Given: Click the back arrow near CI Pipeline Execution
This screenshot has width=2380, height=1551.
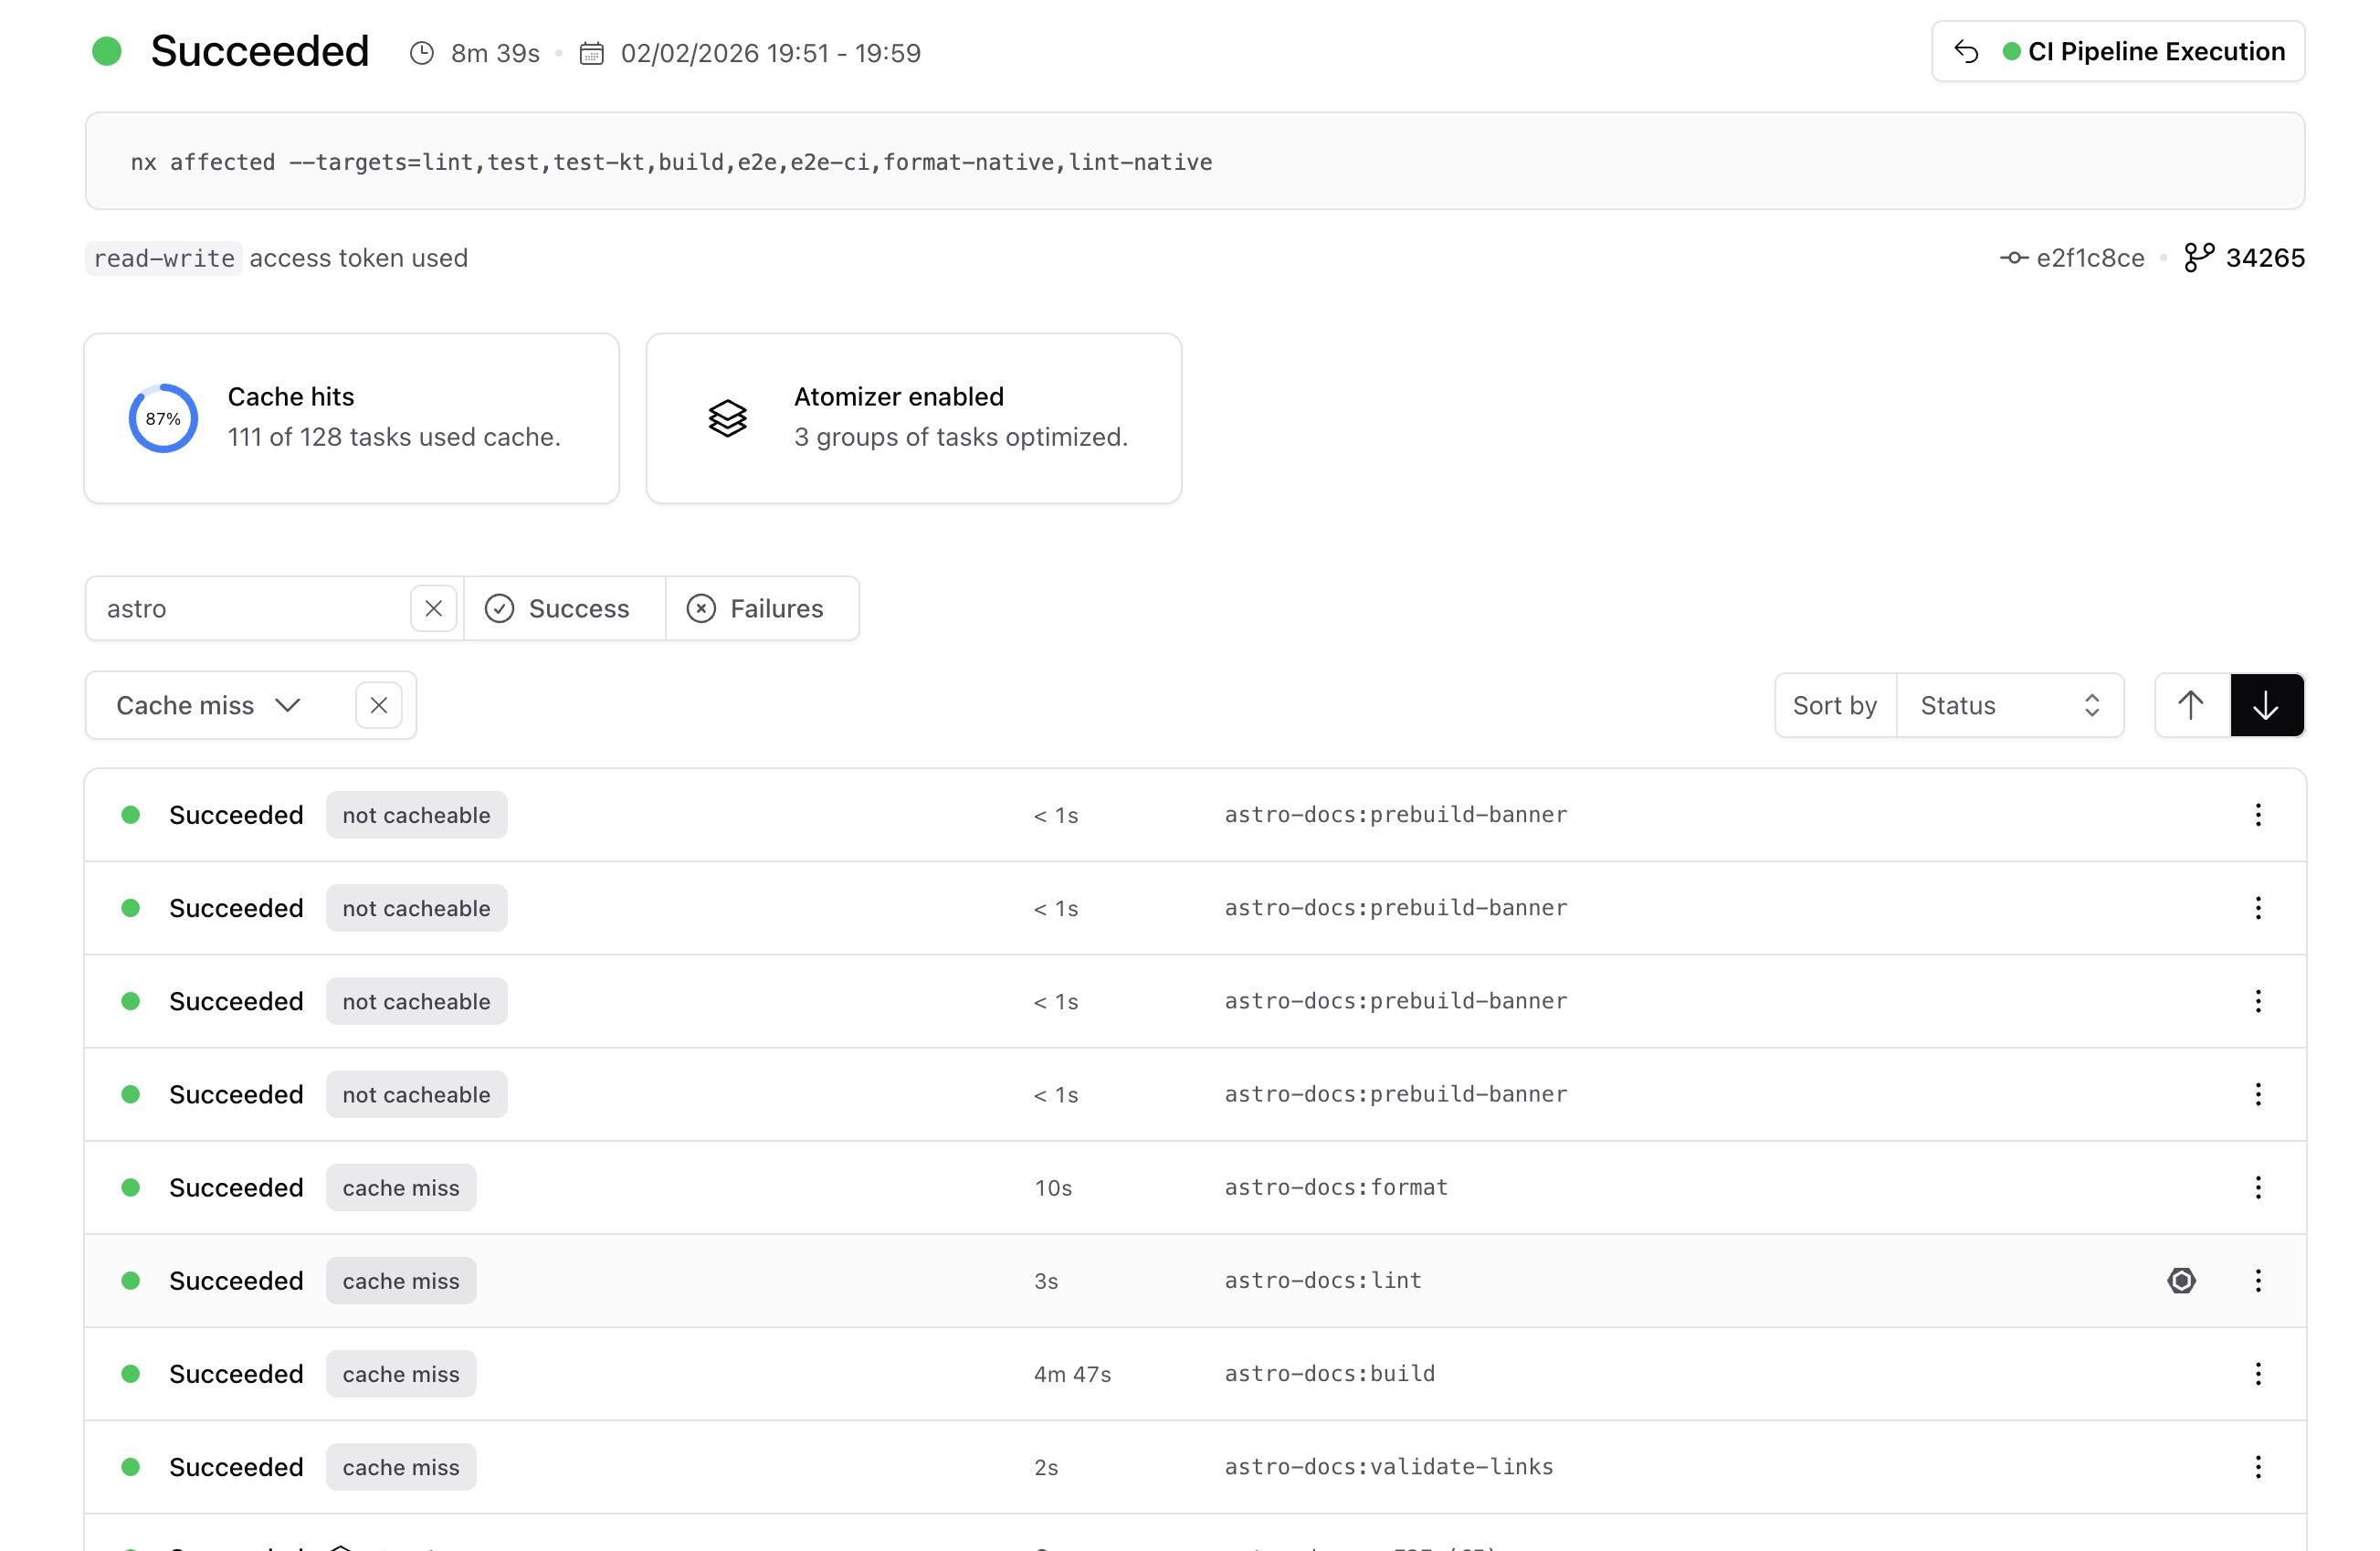Looking at the screenshot, I should click(x=1968, y=50).
